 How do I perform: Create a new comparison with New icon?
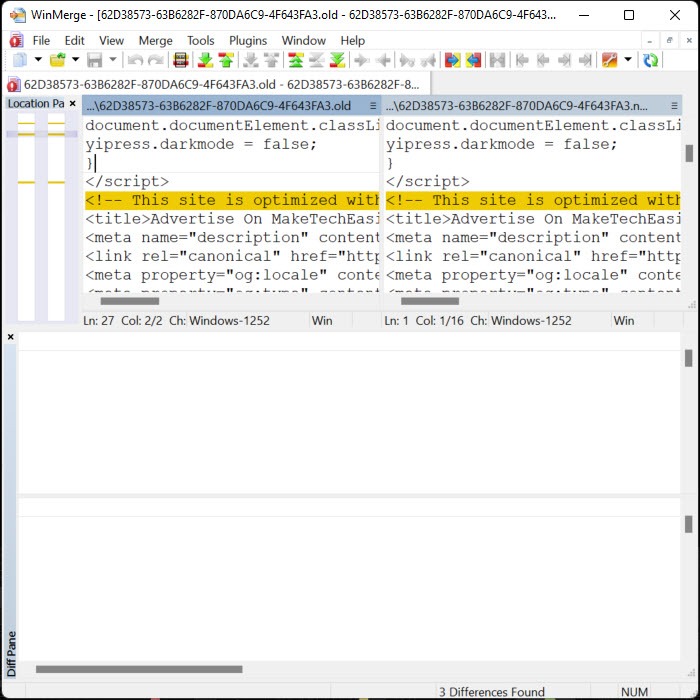point(20,60)
